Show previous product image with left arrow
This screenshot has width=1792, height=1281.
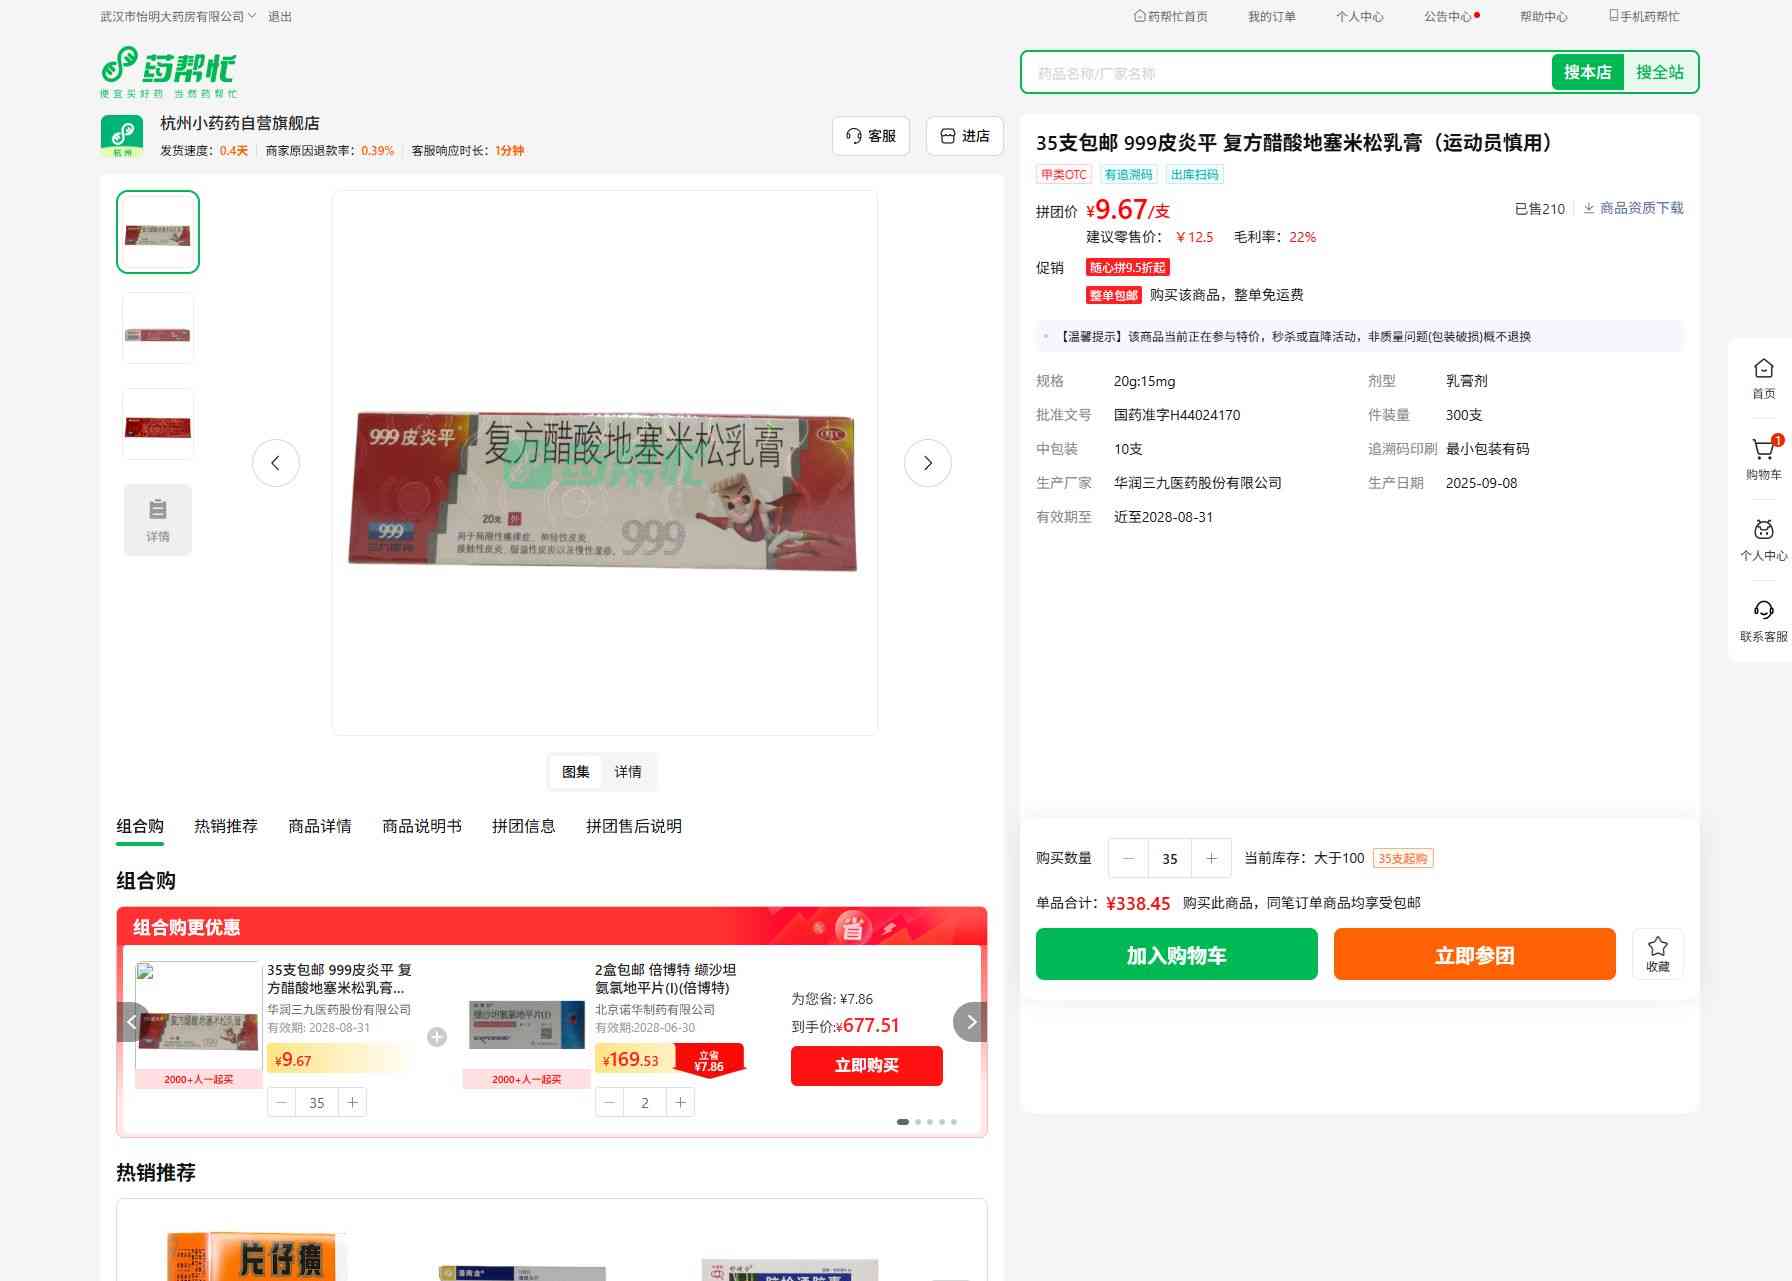click(276, 463)
